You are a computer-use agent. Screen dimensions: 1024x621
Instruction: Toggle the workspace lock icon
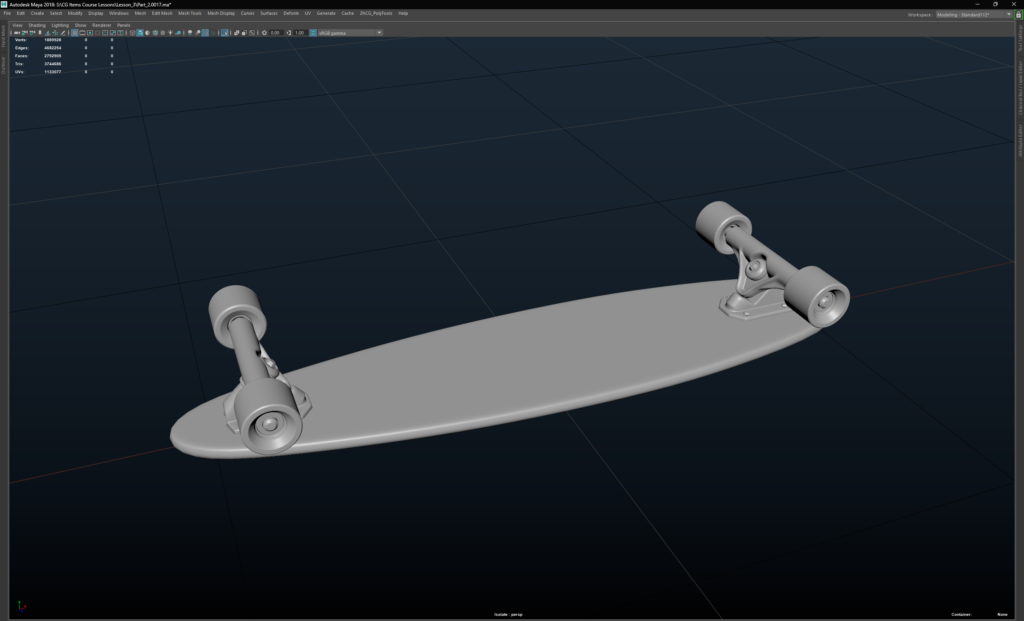1017,14
